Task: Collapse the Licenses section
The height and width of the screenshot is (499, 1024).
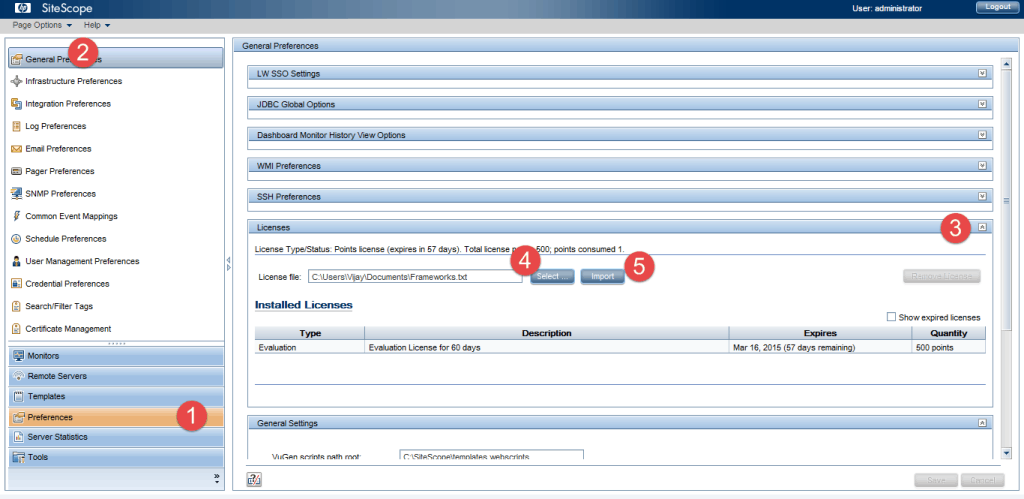Action: (x=982, y=227)
